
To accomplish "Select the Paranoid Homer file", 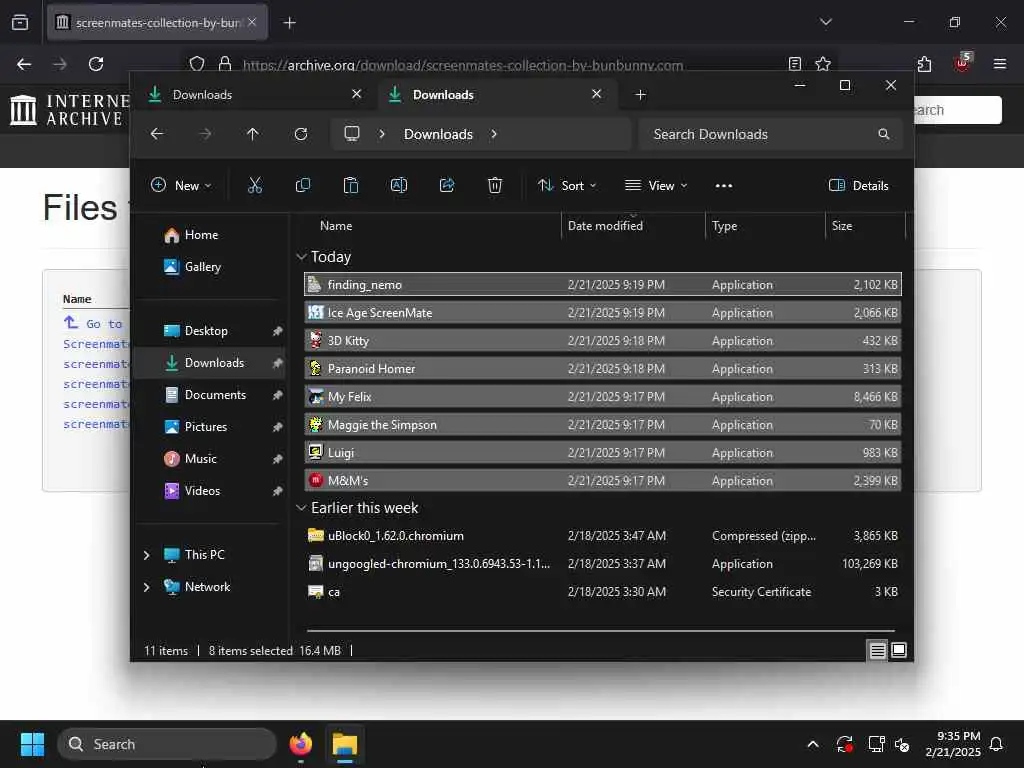I will [603, 368].
